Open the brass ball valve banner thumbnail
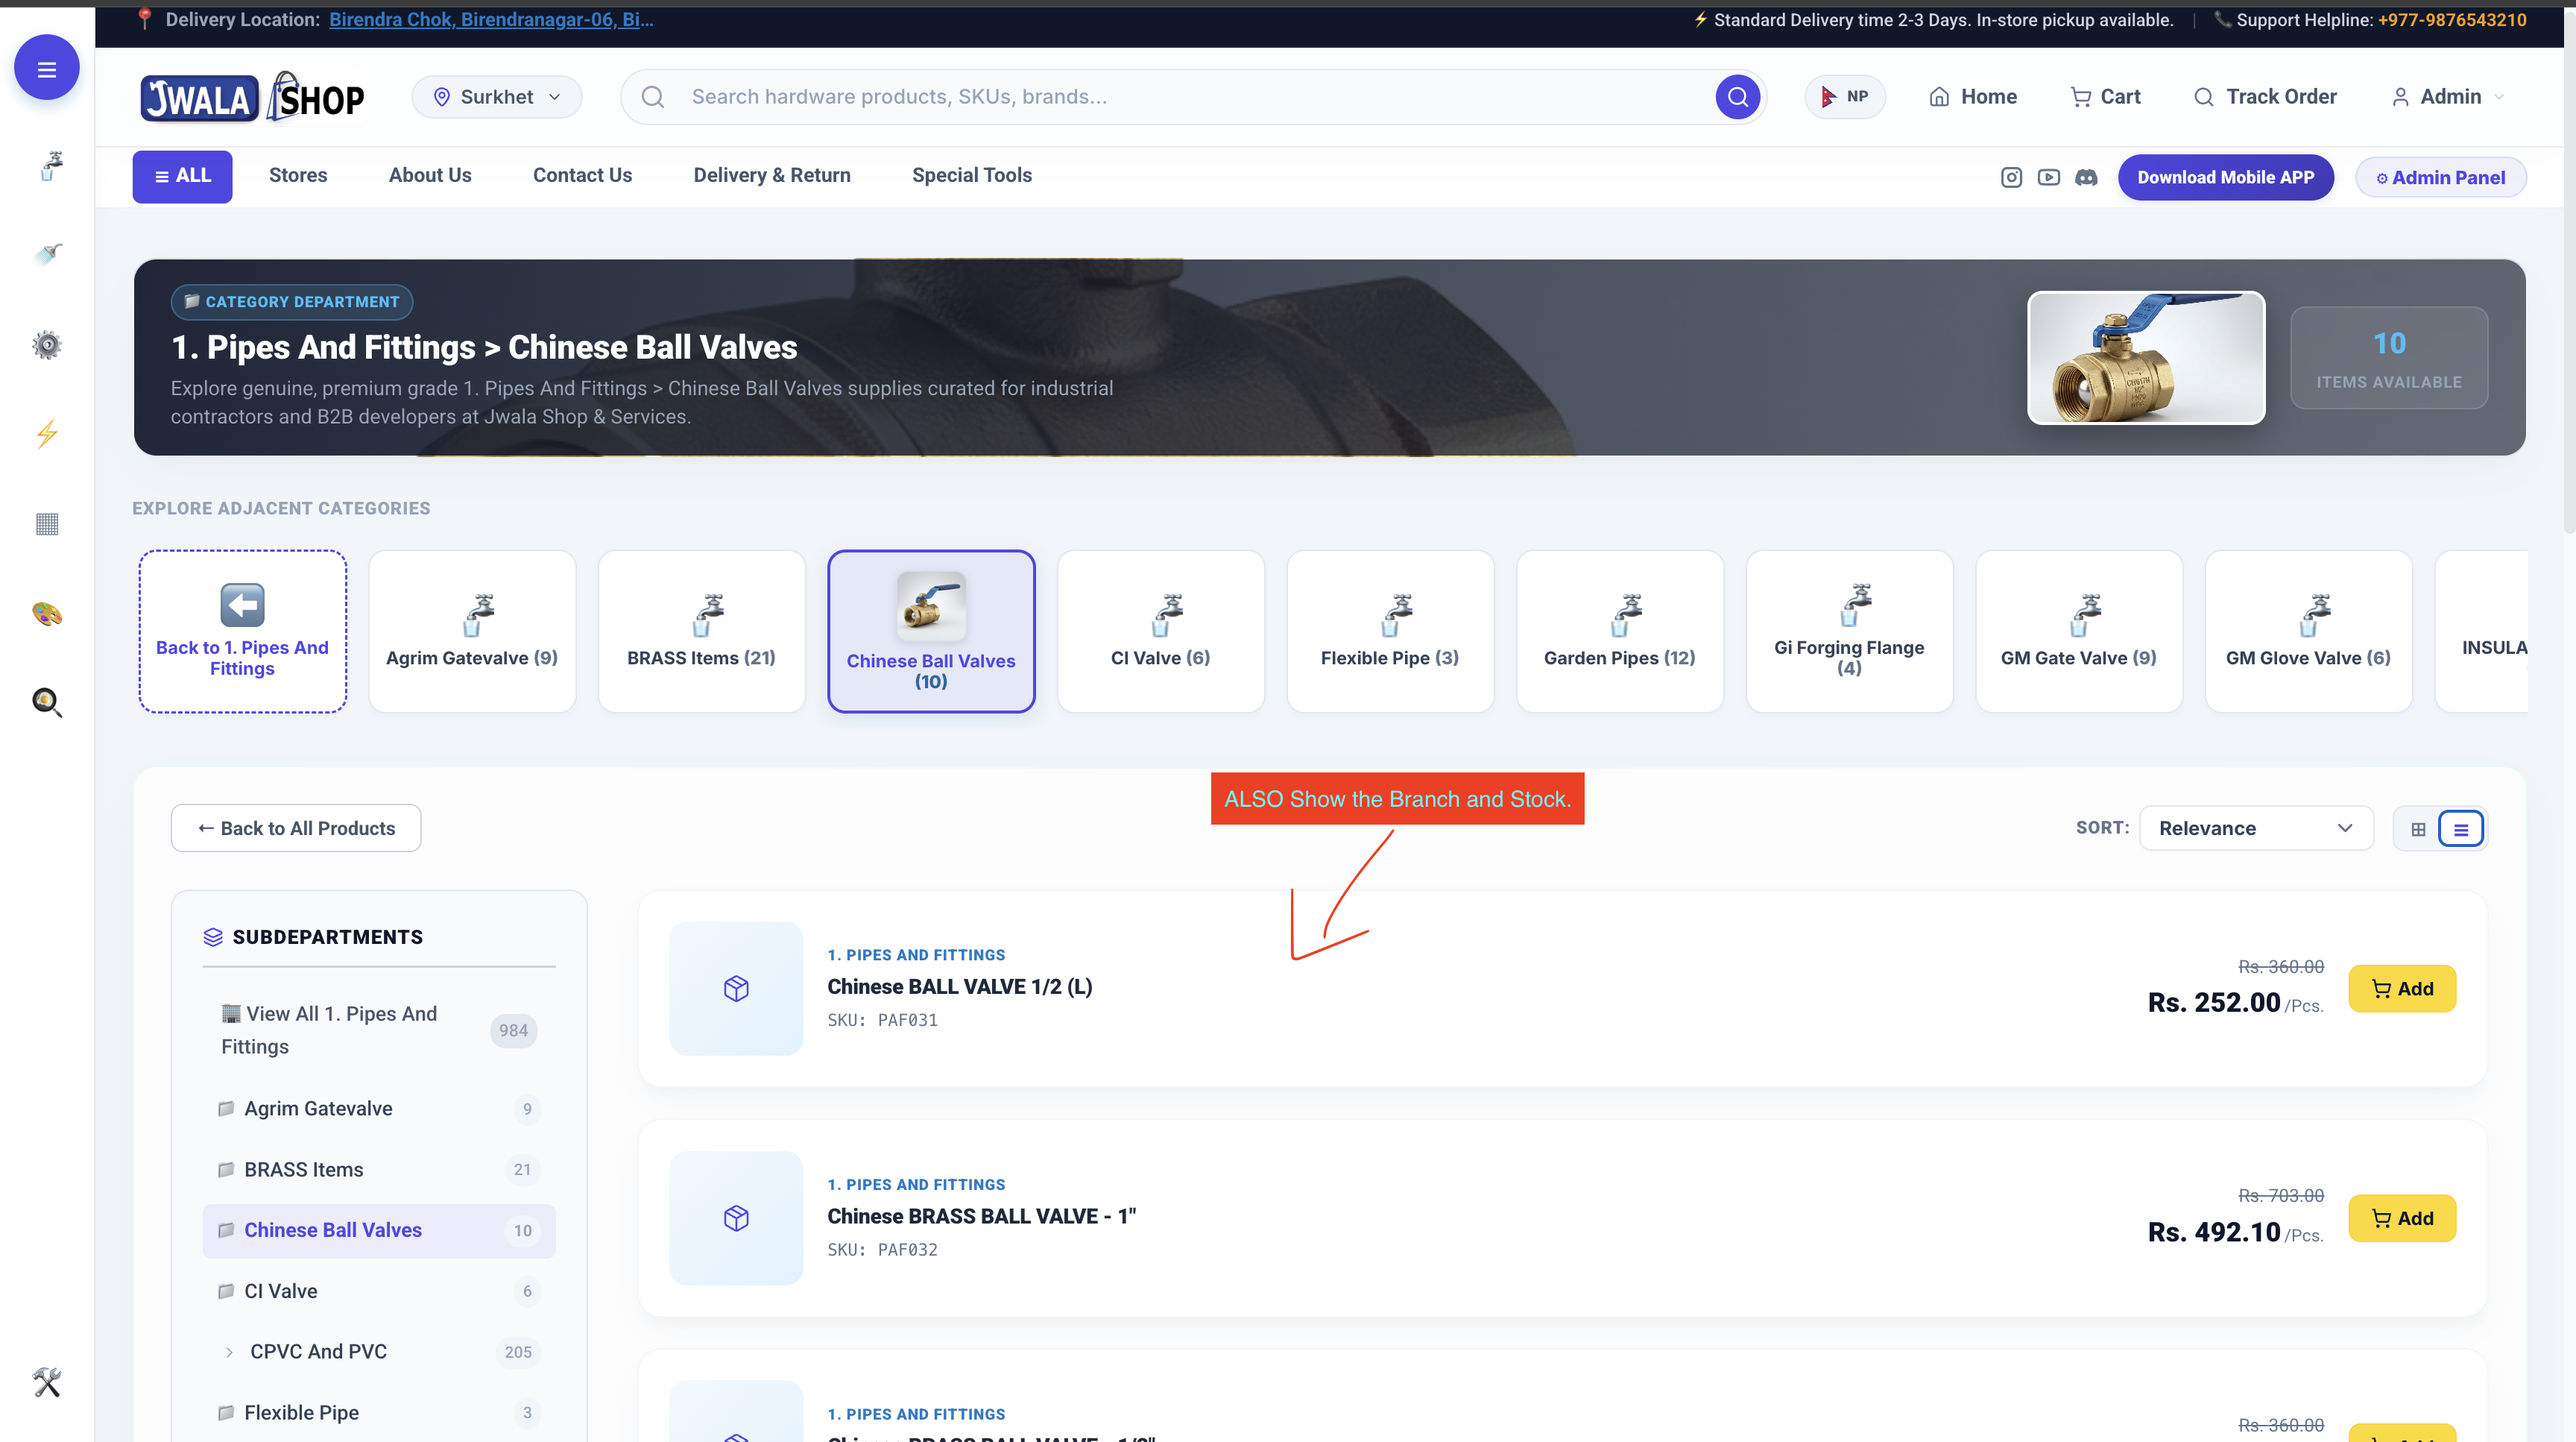 [2146, 358]
